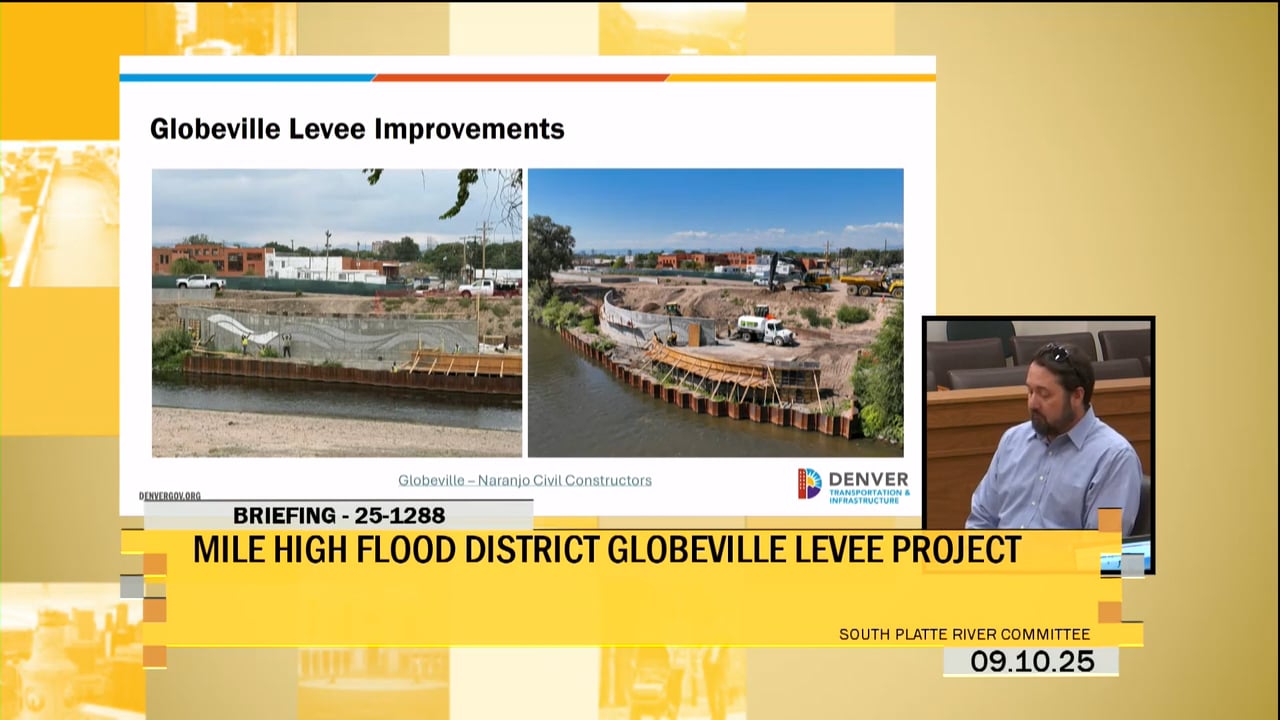This screenshot has height=720, width=1280.
Task: Click the 09.10.25 date stamp
Action: pyautogui.click(x=1032, y=661)
